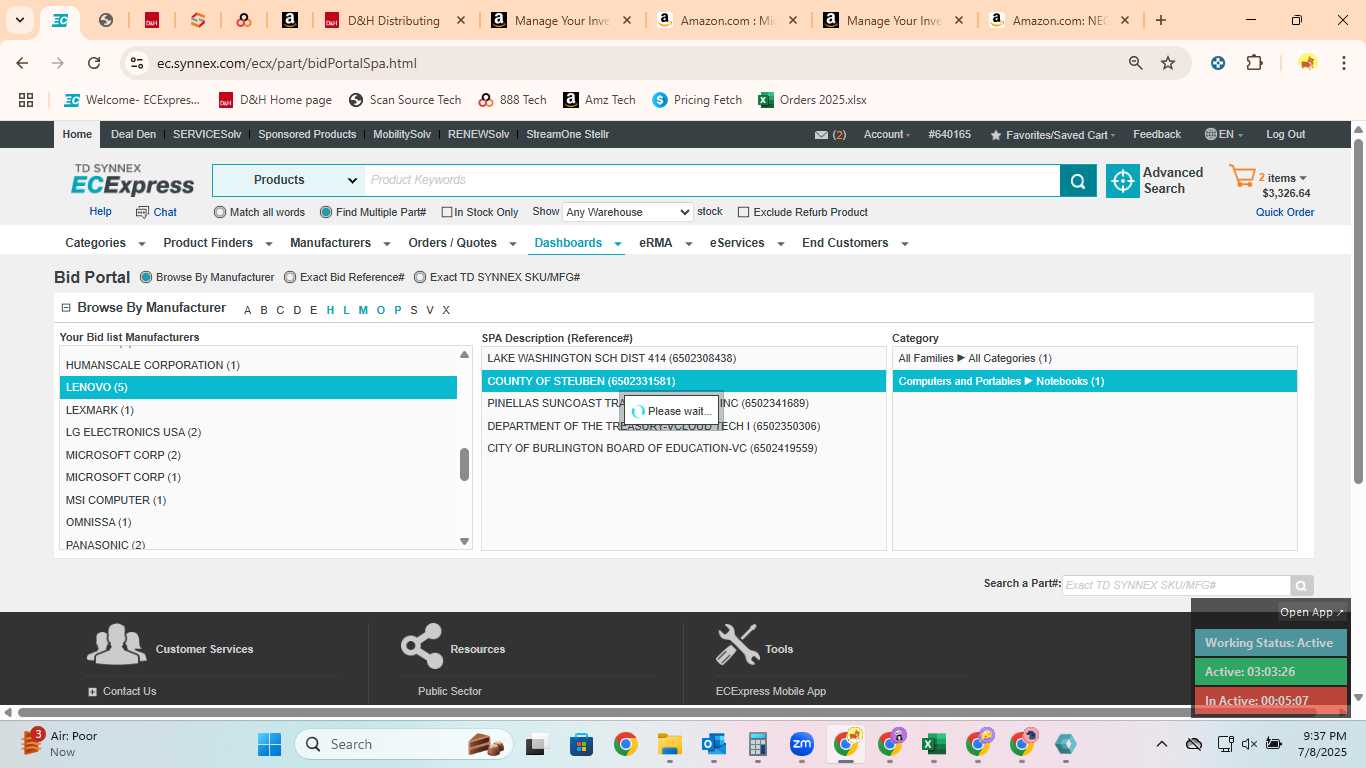This screenshot has height=768, width=1366.
Task: Select LAKE WASHINGTON SCH DIST 414 row
Action: [x=684, y=358]
